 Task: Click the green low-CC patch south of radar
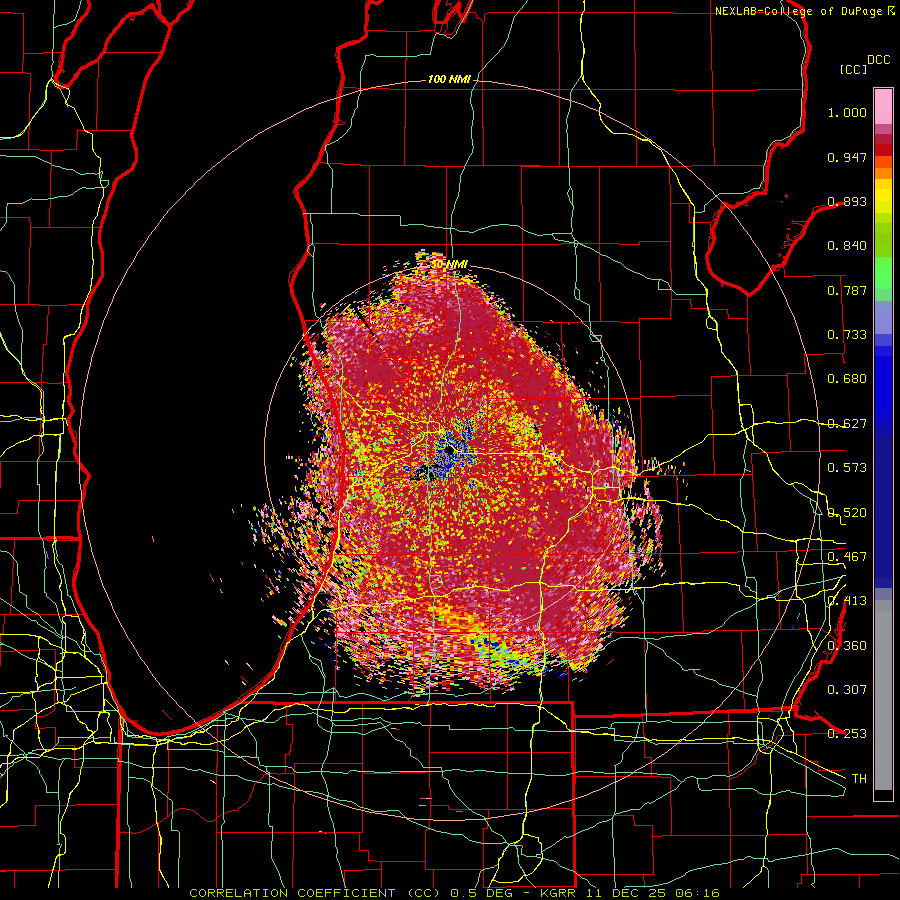501,650
